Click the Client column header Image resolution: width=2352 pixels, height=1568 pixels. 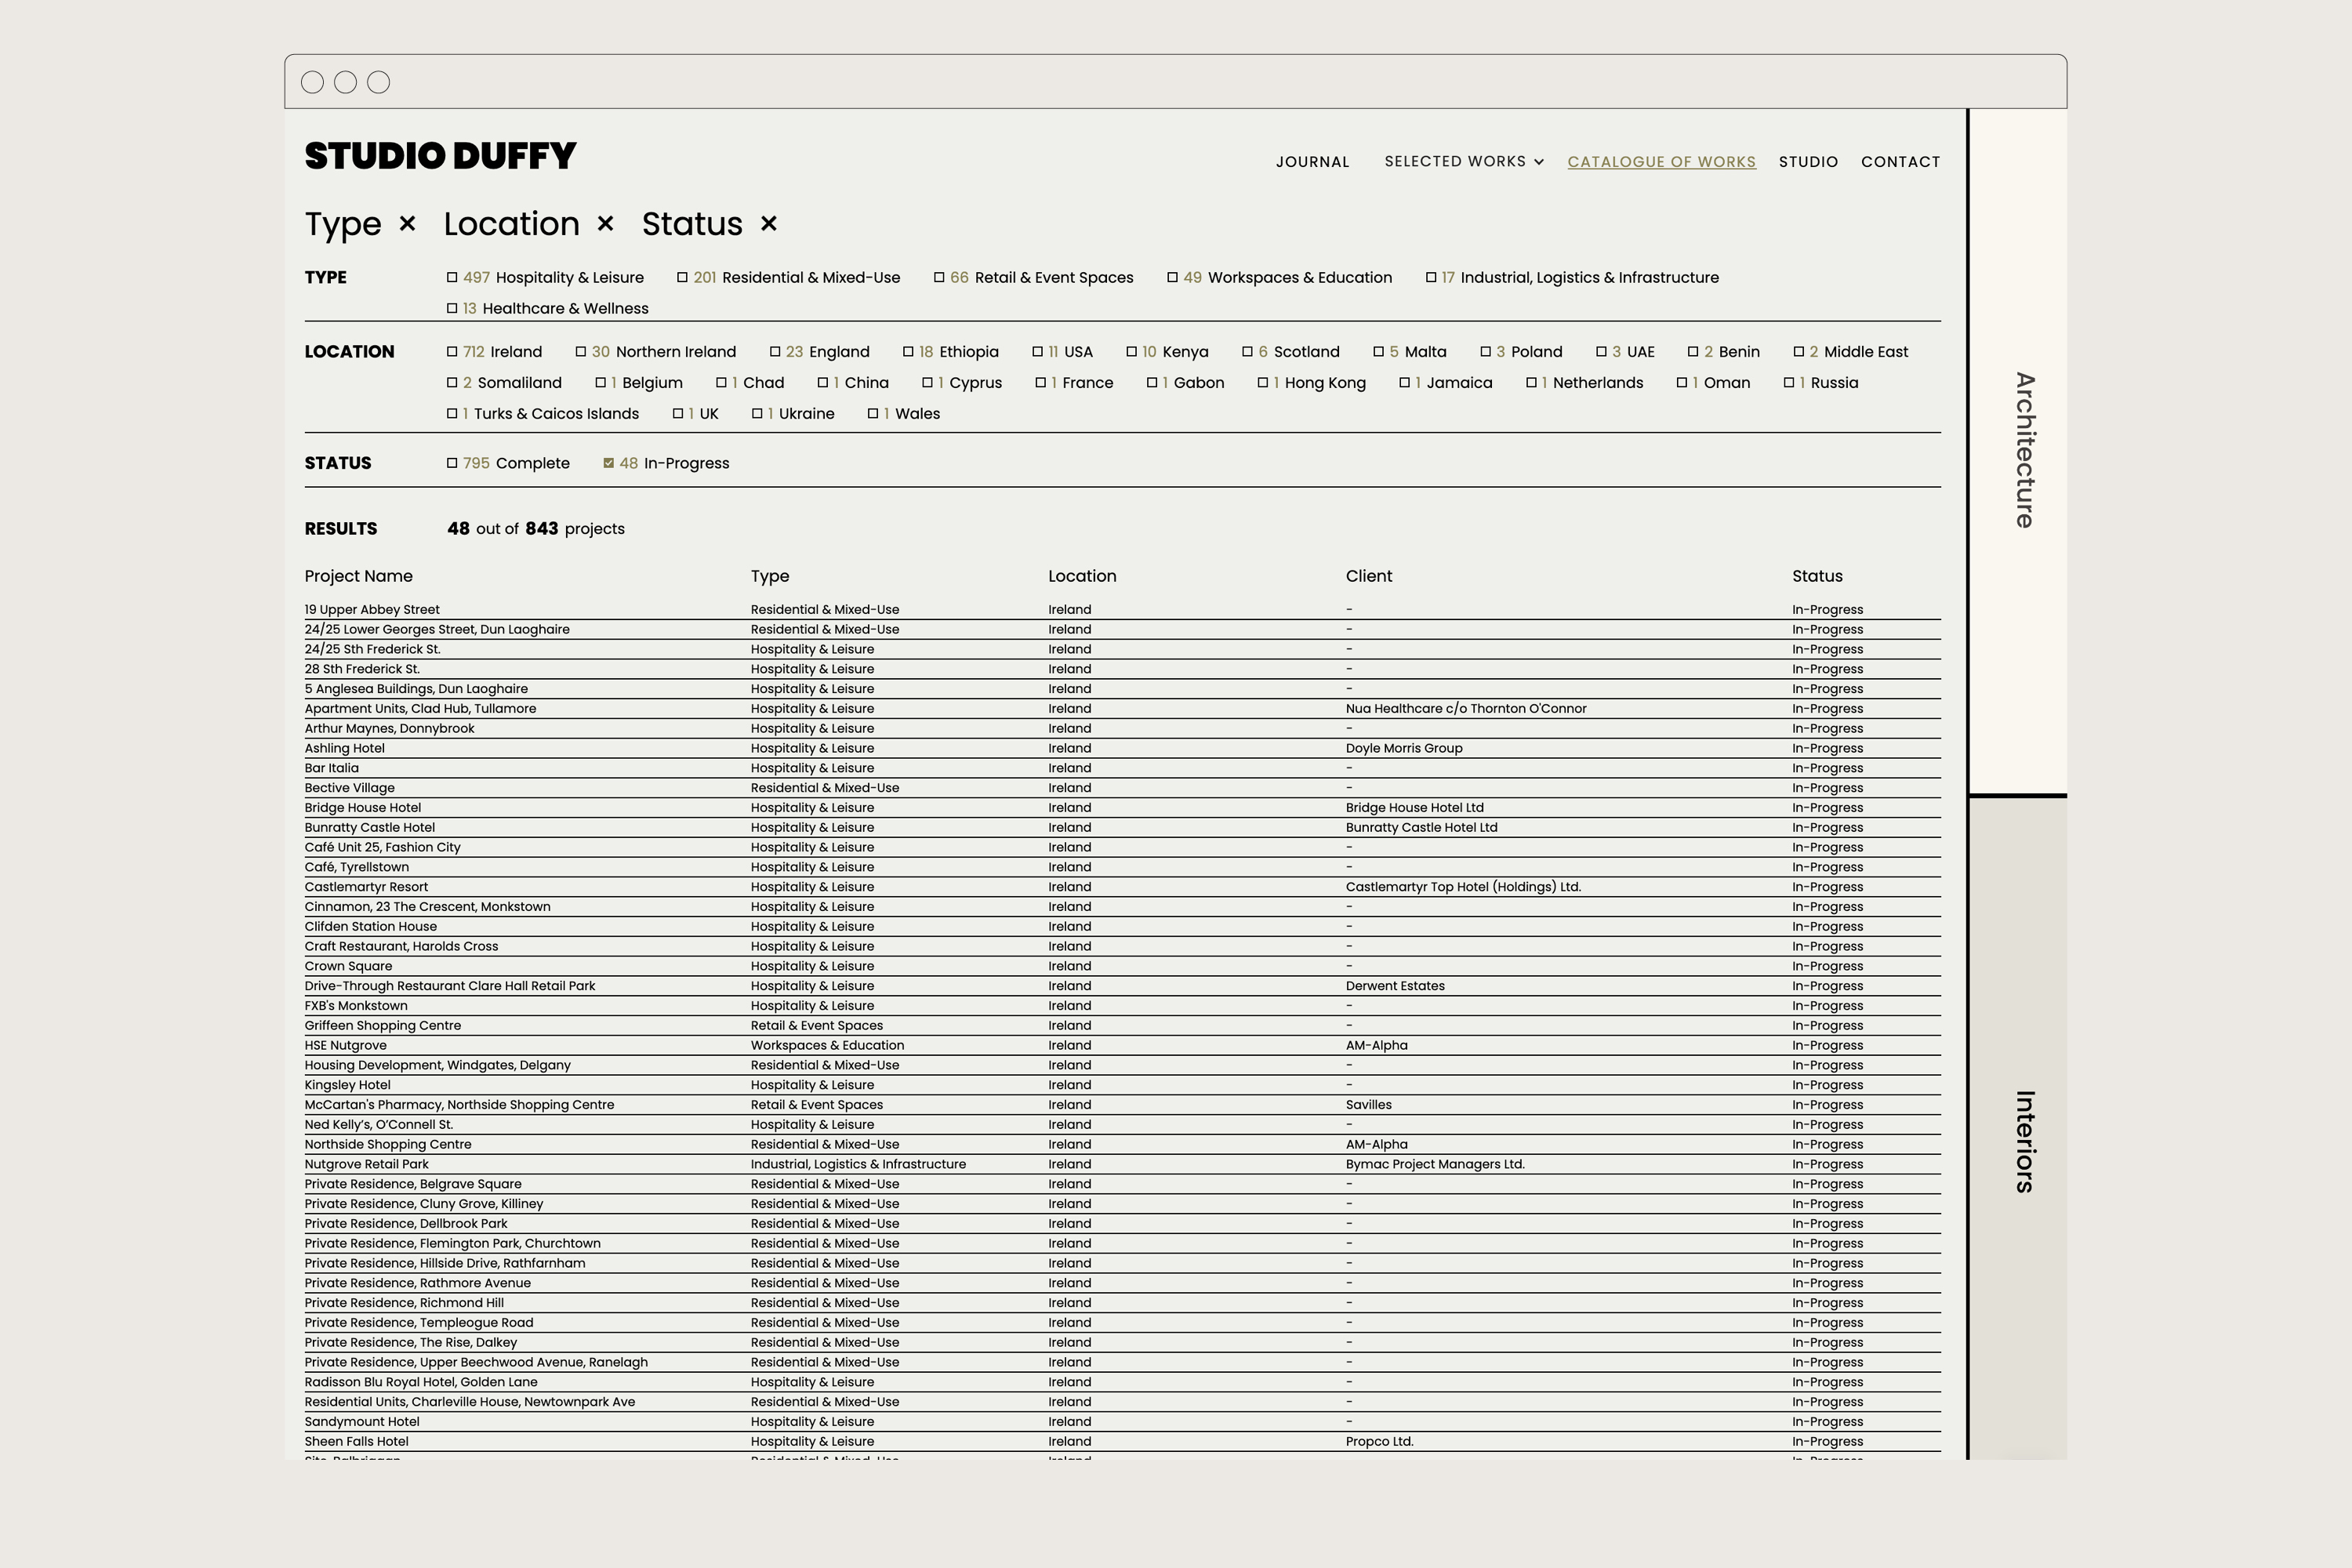[1368, 576]
